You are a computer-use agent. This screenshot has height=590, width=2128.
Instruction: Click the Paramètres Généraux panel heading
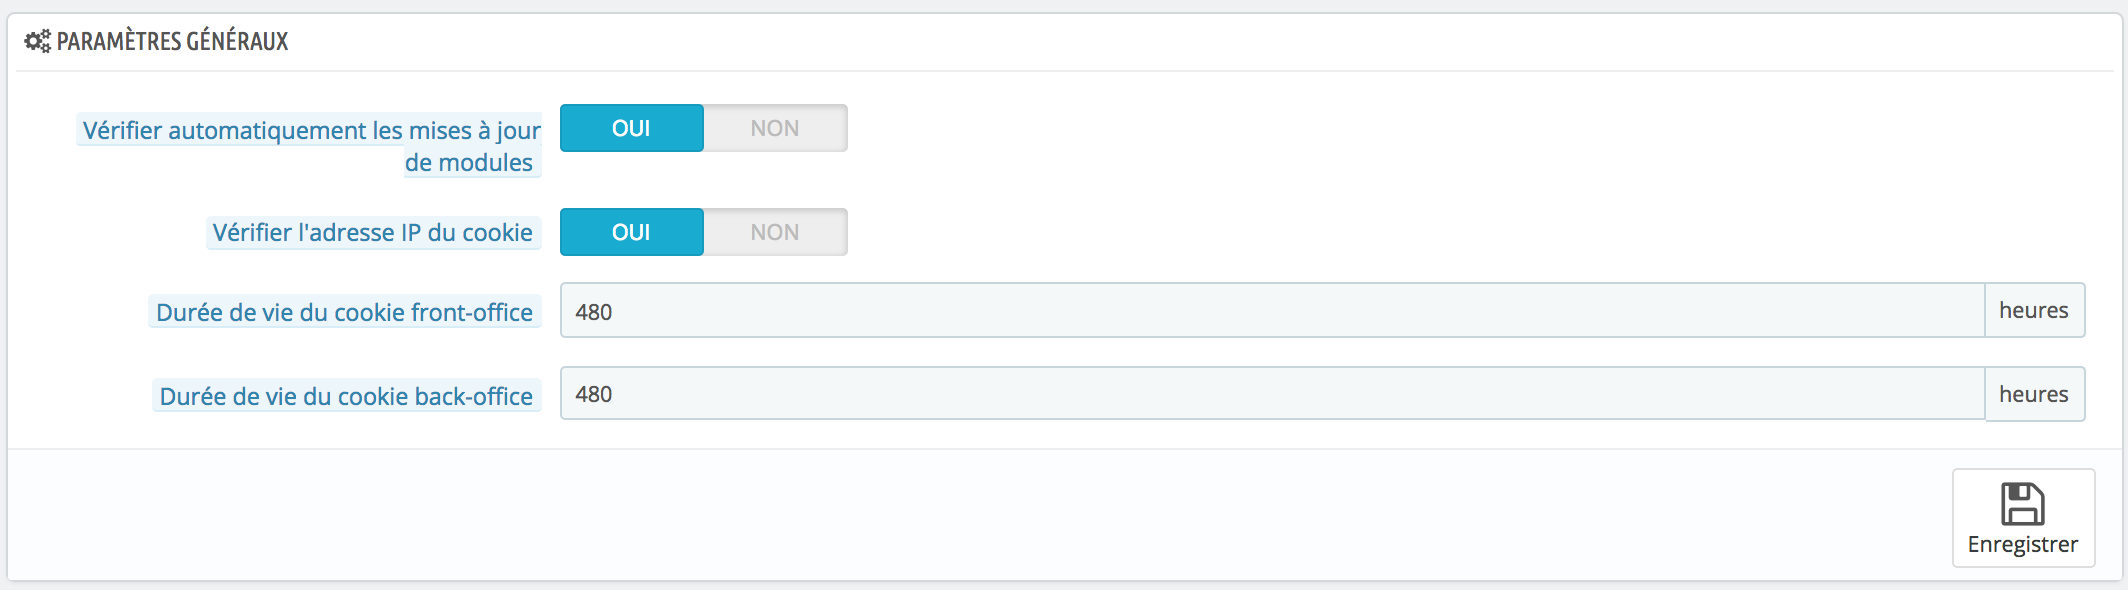coord(172,41)
